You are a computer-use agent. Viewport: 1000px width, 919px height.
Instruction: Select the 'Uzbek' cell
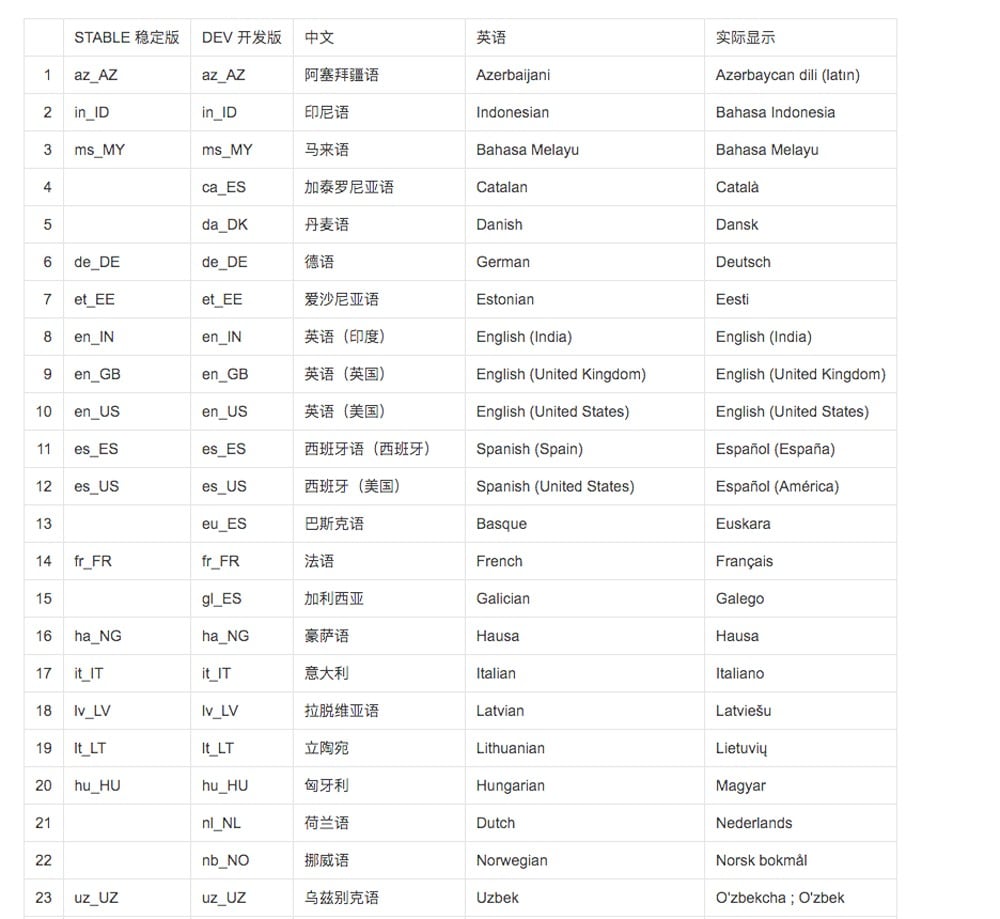585,898
